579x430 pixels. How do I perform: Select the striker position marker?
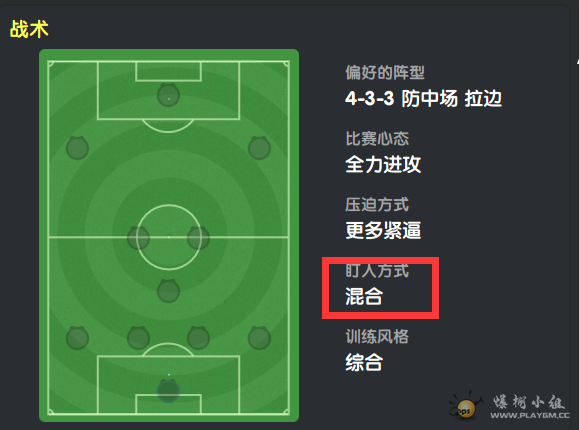pos(168,95)
